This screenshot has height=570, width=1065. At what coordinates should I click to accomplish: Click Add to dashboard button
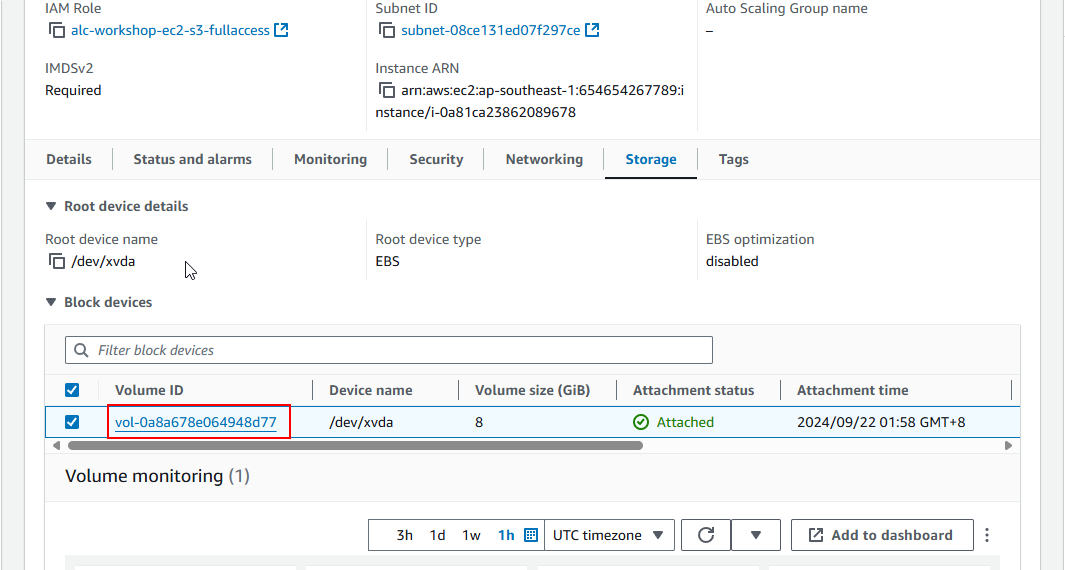pos(882,535)
